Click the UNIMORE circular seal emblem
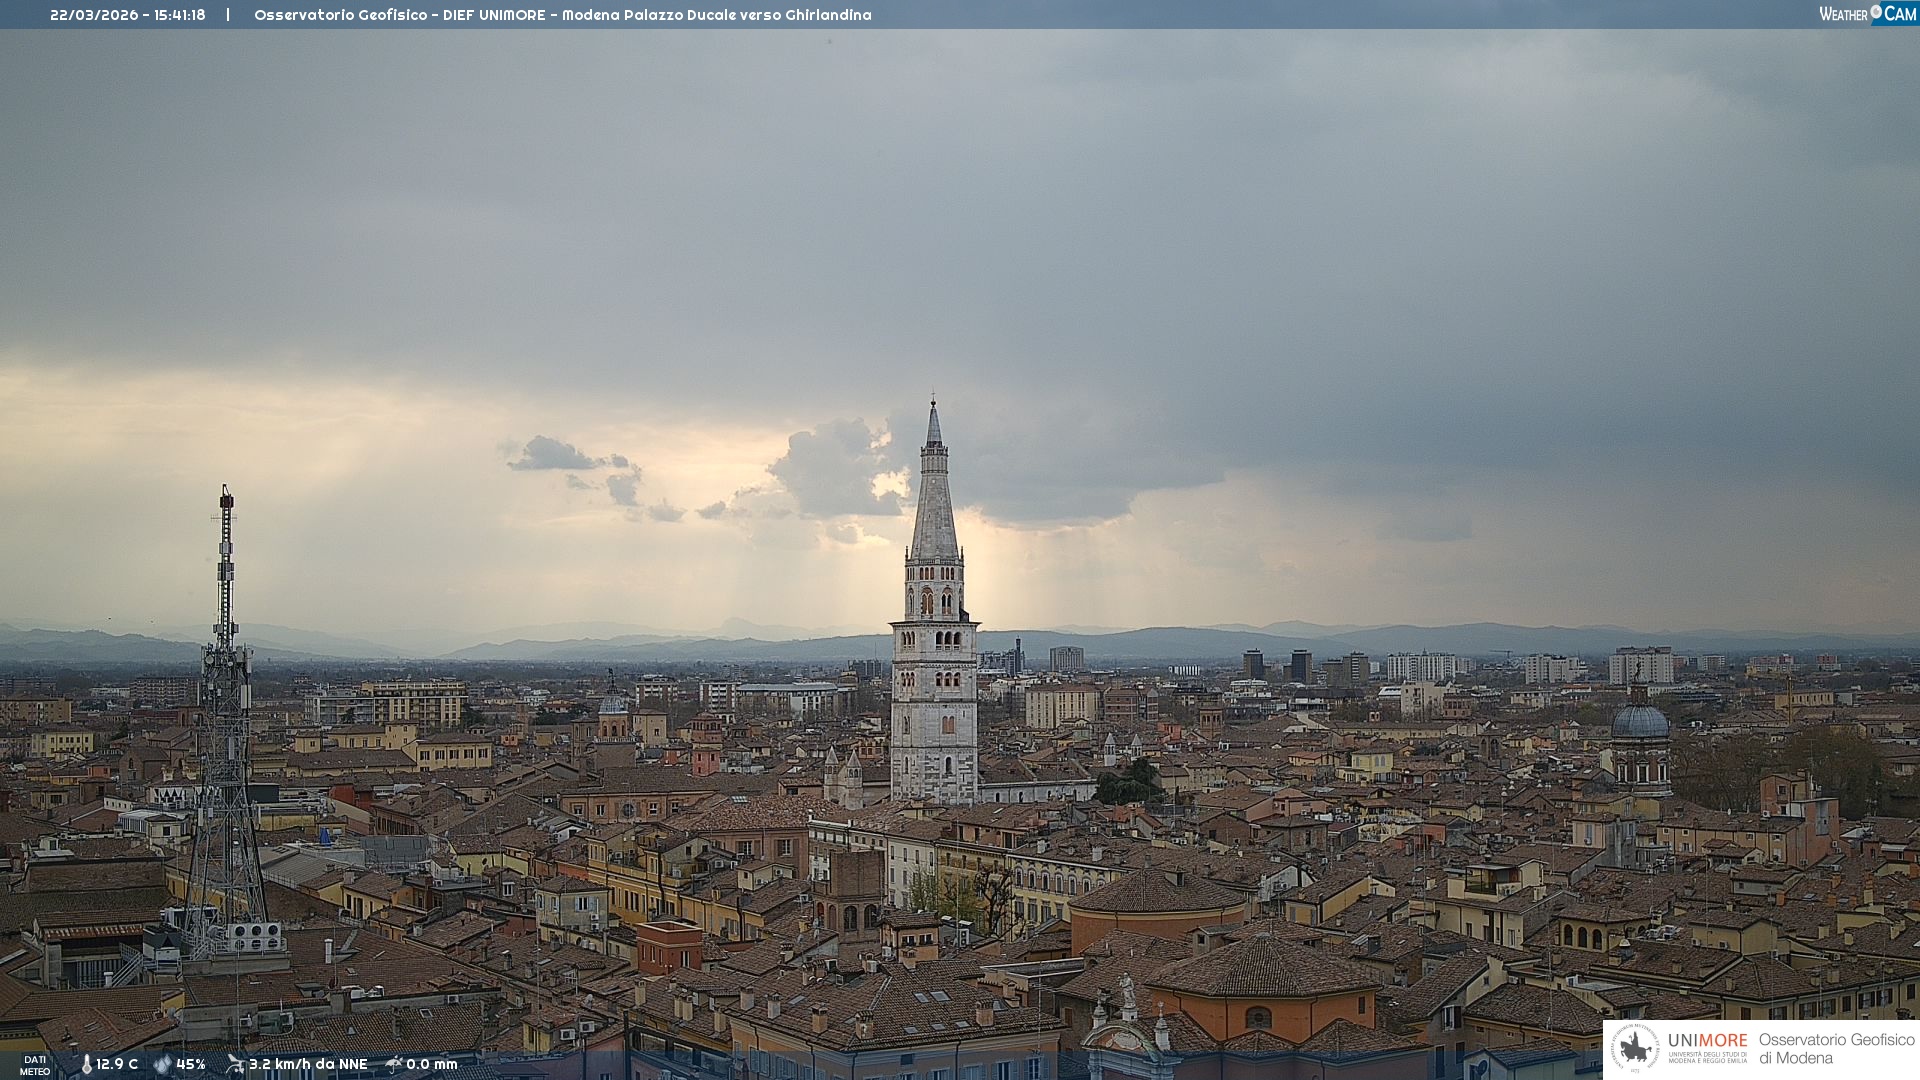 click(x=1635, y=1048)
